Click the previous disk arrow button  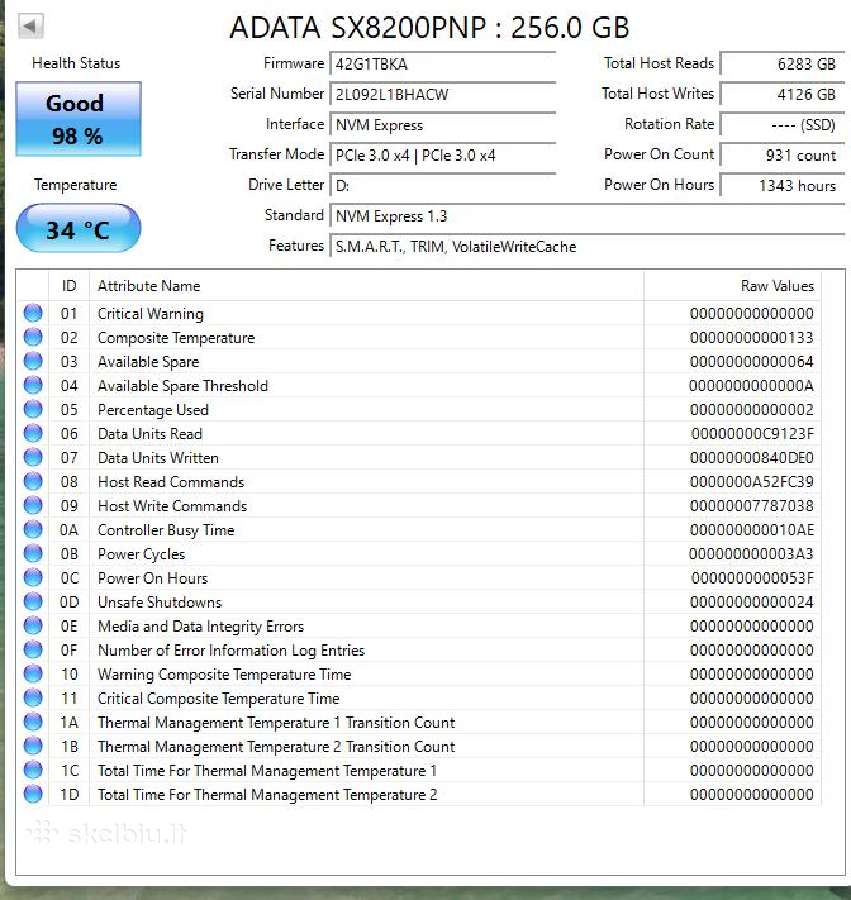pyautogui.click(x=30, y=26)
